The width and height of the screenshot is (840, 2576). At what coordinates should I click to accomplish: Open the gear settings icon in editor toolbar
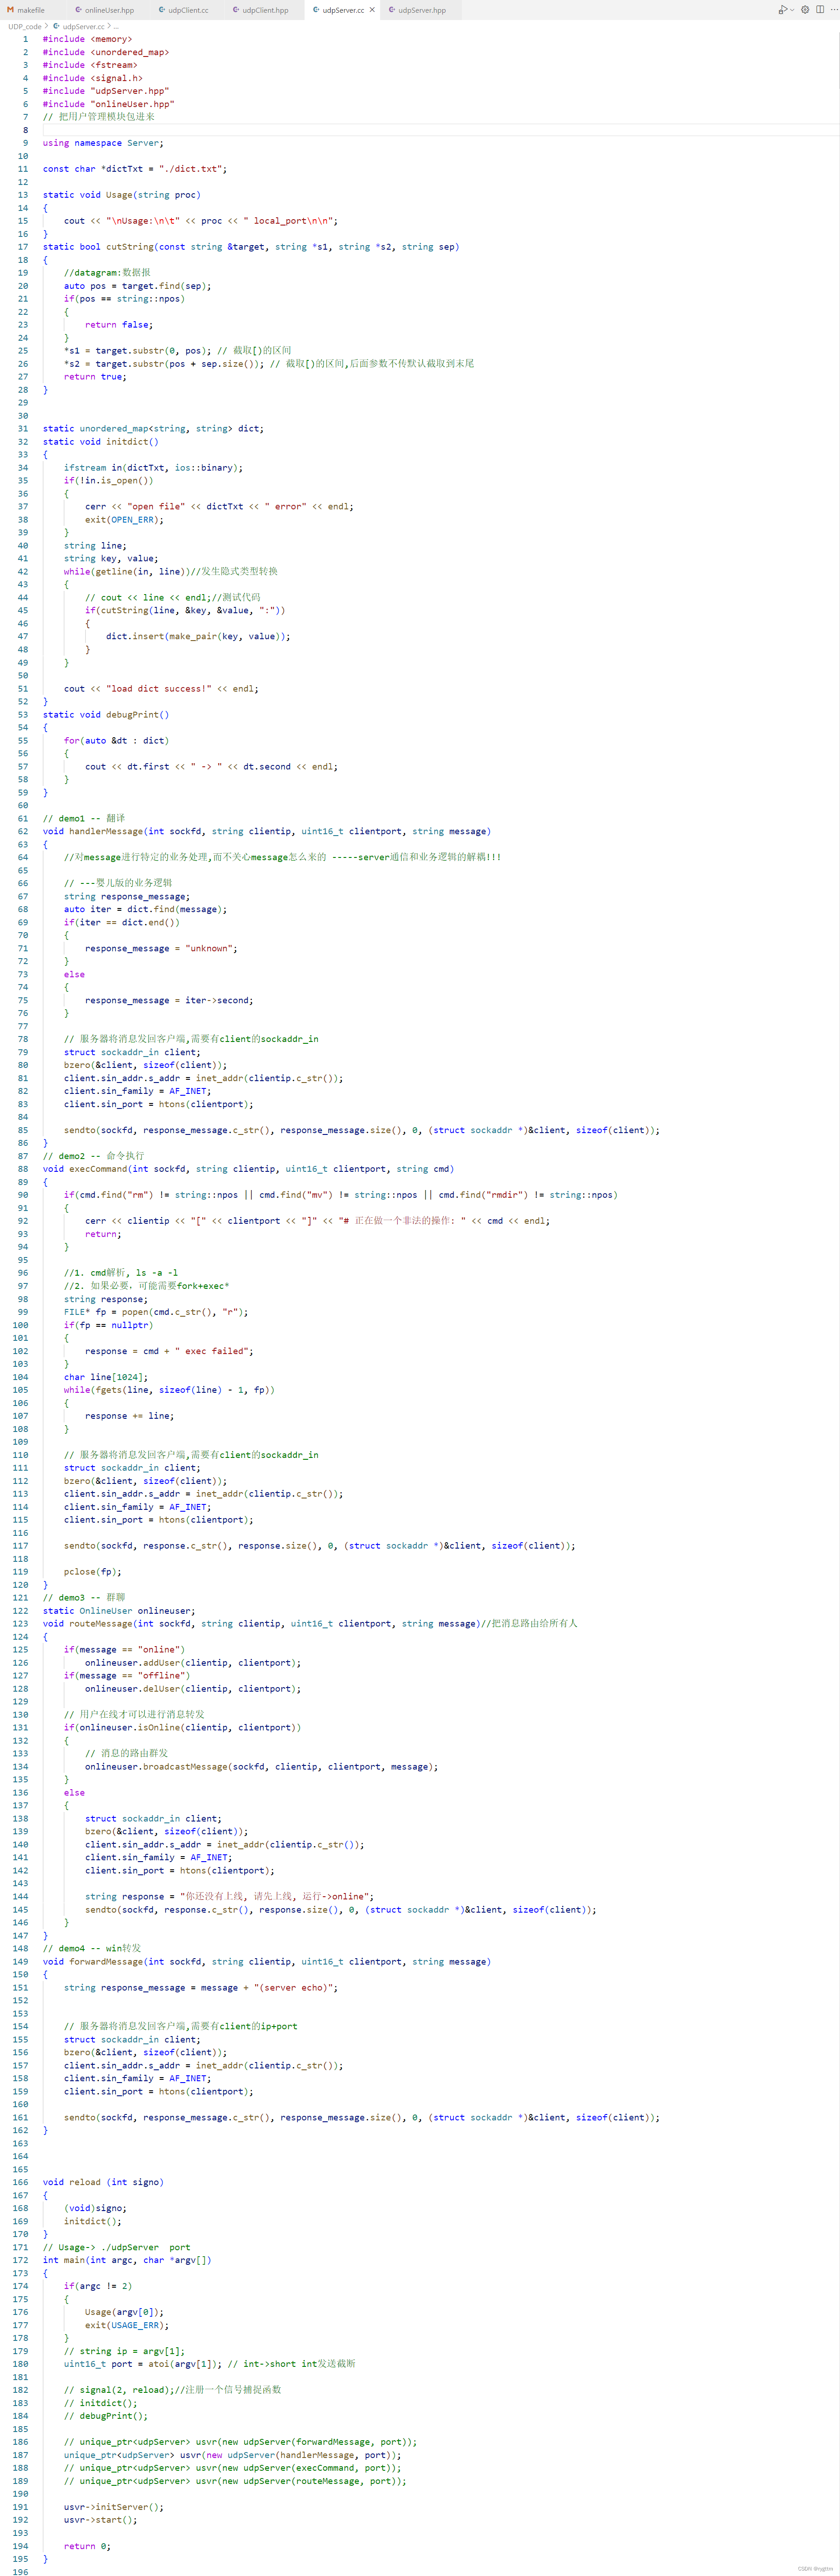(805, 10)
